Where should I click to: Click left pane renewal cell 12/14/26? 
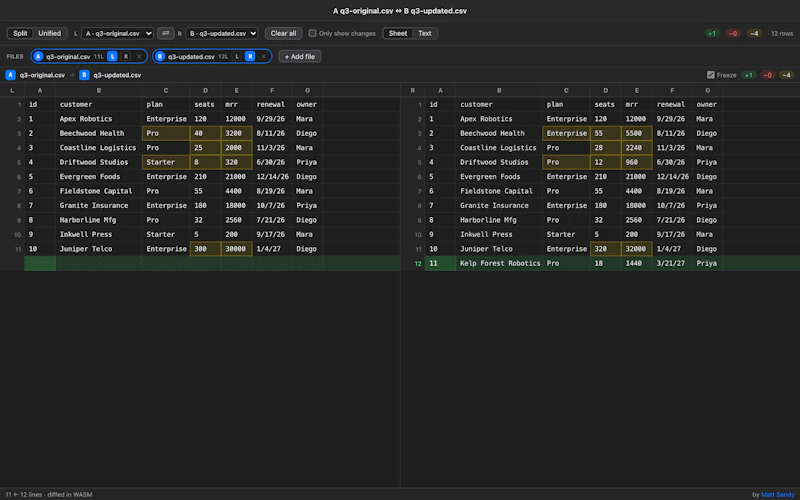272,177
